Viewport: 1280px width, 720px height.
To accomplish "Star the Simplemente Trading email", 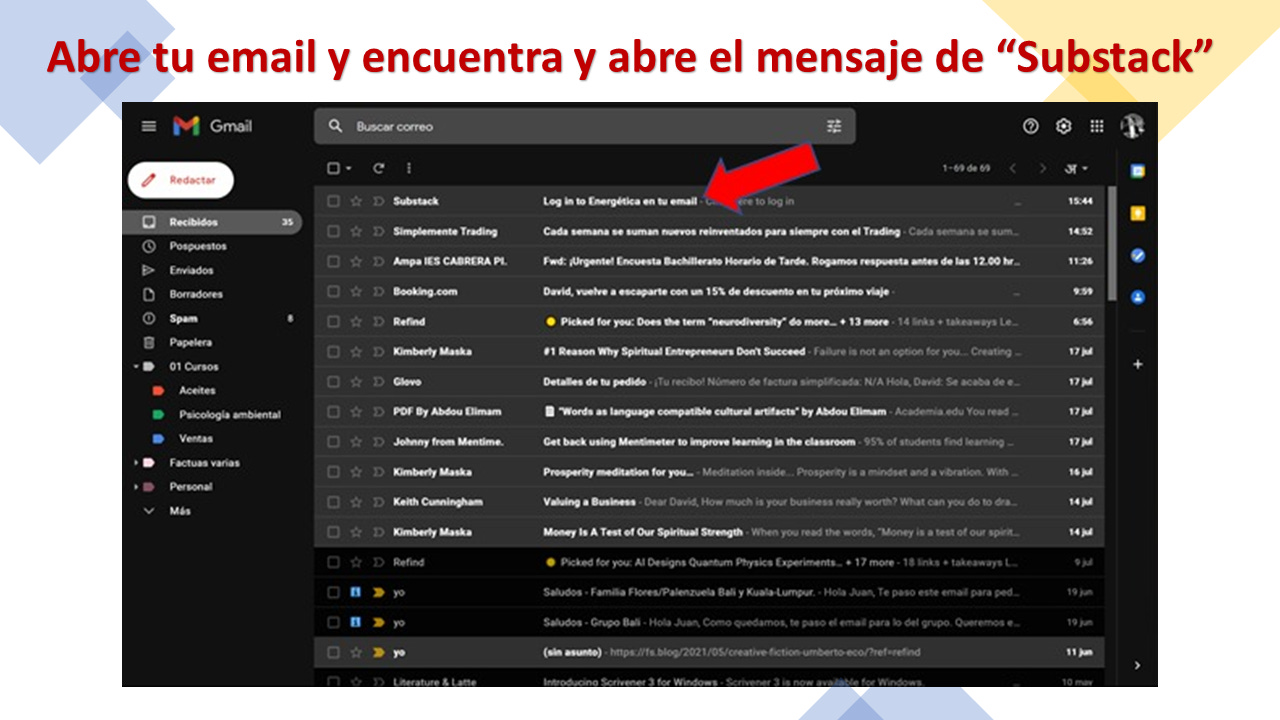I will [356, 231].
